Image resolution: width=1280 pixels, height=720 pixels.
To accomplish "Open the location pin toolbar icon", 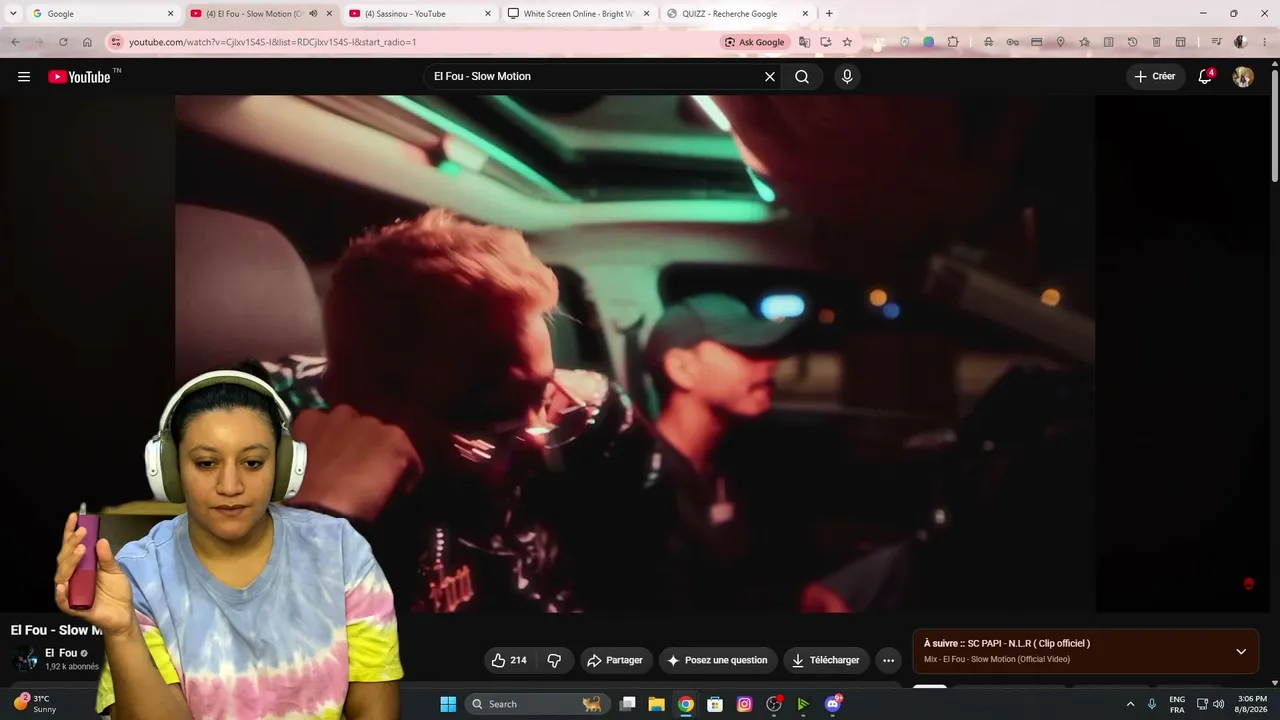I will click(x=1060, y=42).
